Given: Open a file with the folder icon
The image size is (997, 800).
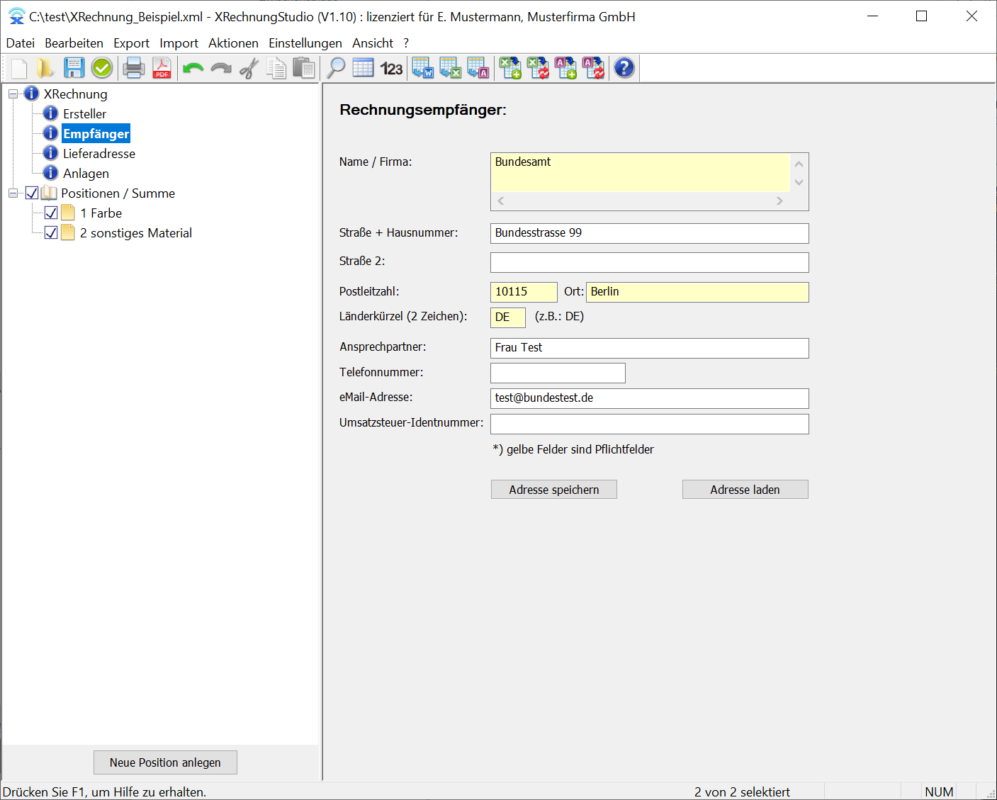Looking at the screenshot, I should [x=46, y=68].
